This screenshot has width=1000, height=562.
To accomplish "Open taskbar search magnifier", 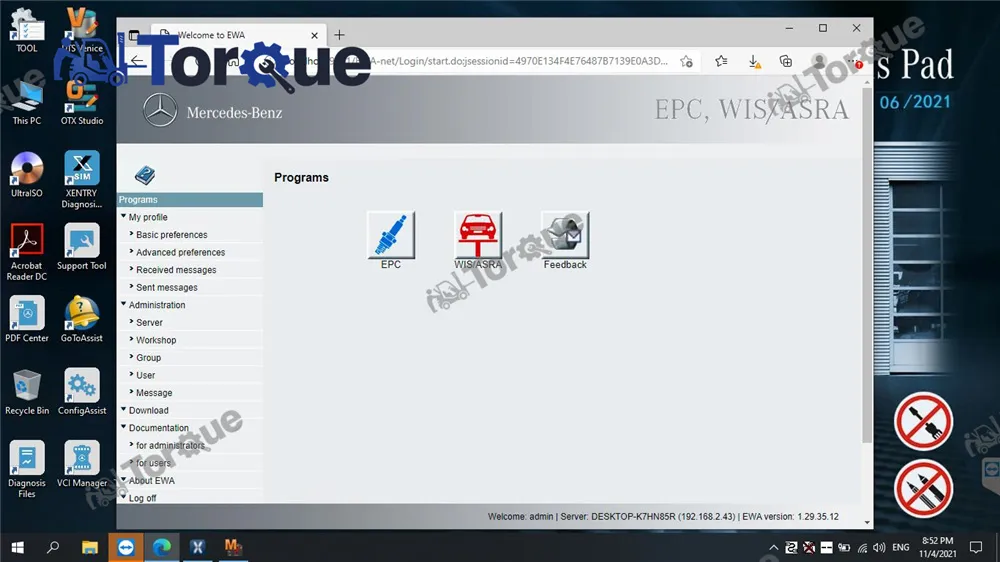I will (x=54, y=547).
